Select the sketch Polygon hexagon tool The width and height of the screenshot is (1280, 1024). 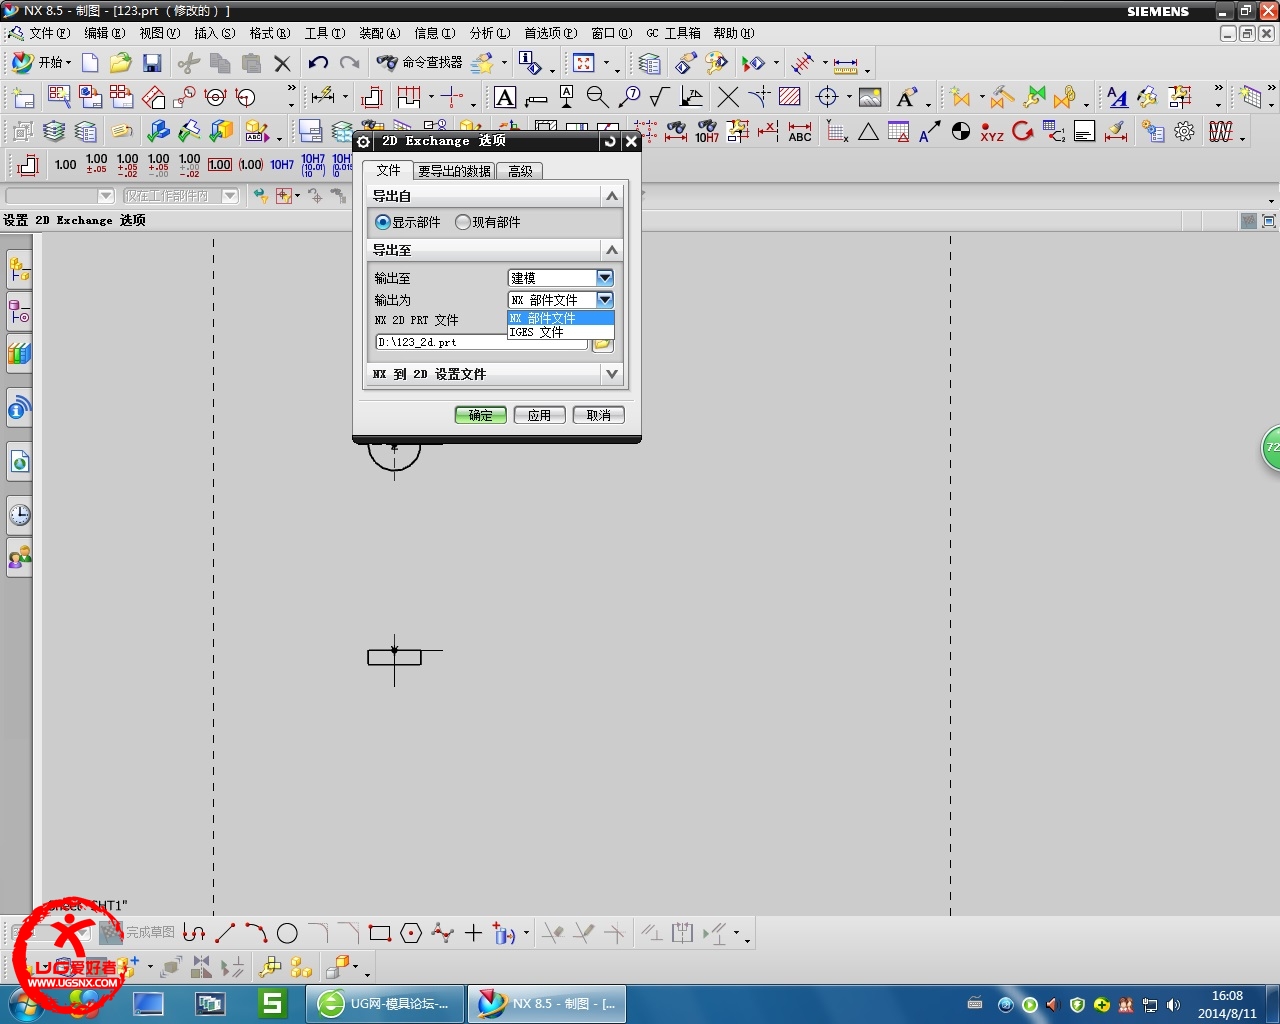pos(411,933)
